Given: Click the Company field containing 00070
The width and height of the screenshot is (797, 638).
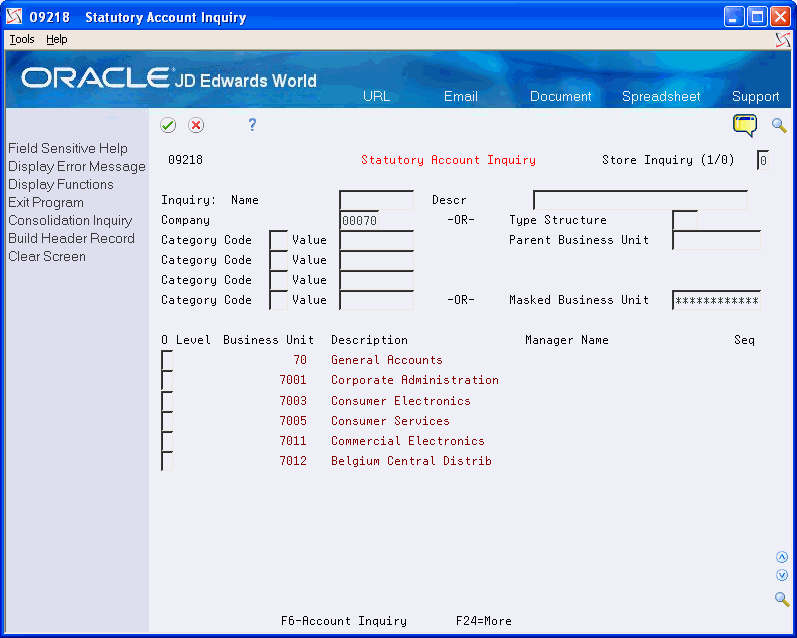Looking at the screenshot, I should point(359,220).
